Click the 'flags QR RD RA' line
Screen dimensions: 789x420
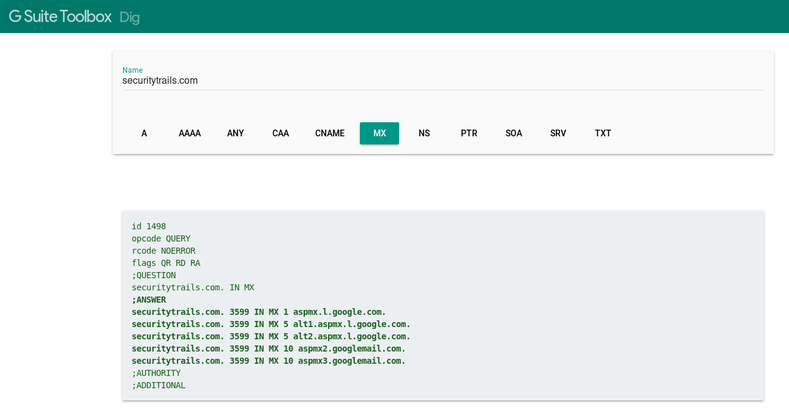(x=166, y=263)
